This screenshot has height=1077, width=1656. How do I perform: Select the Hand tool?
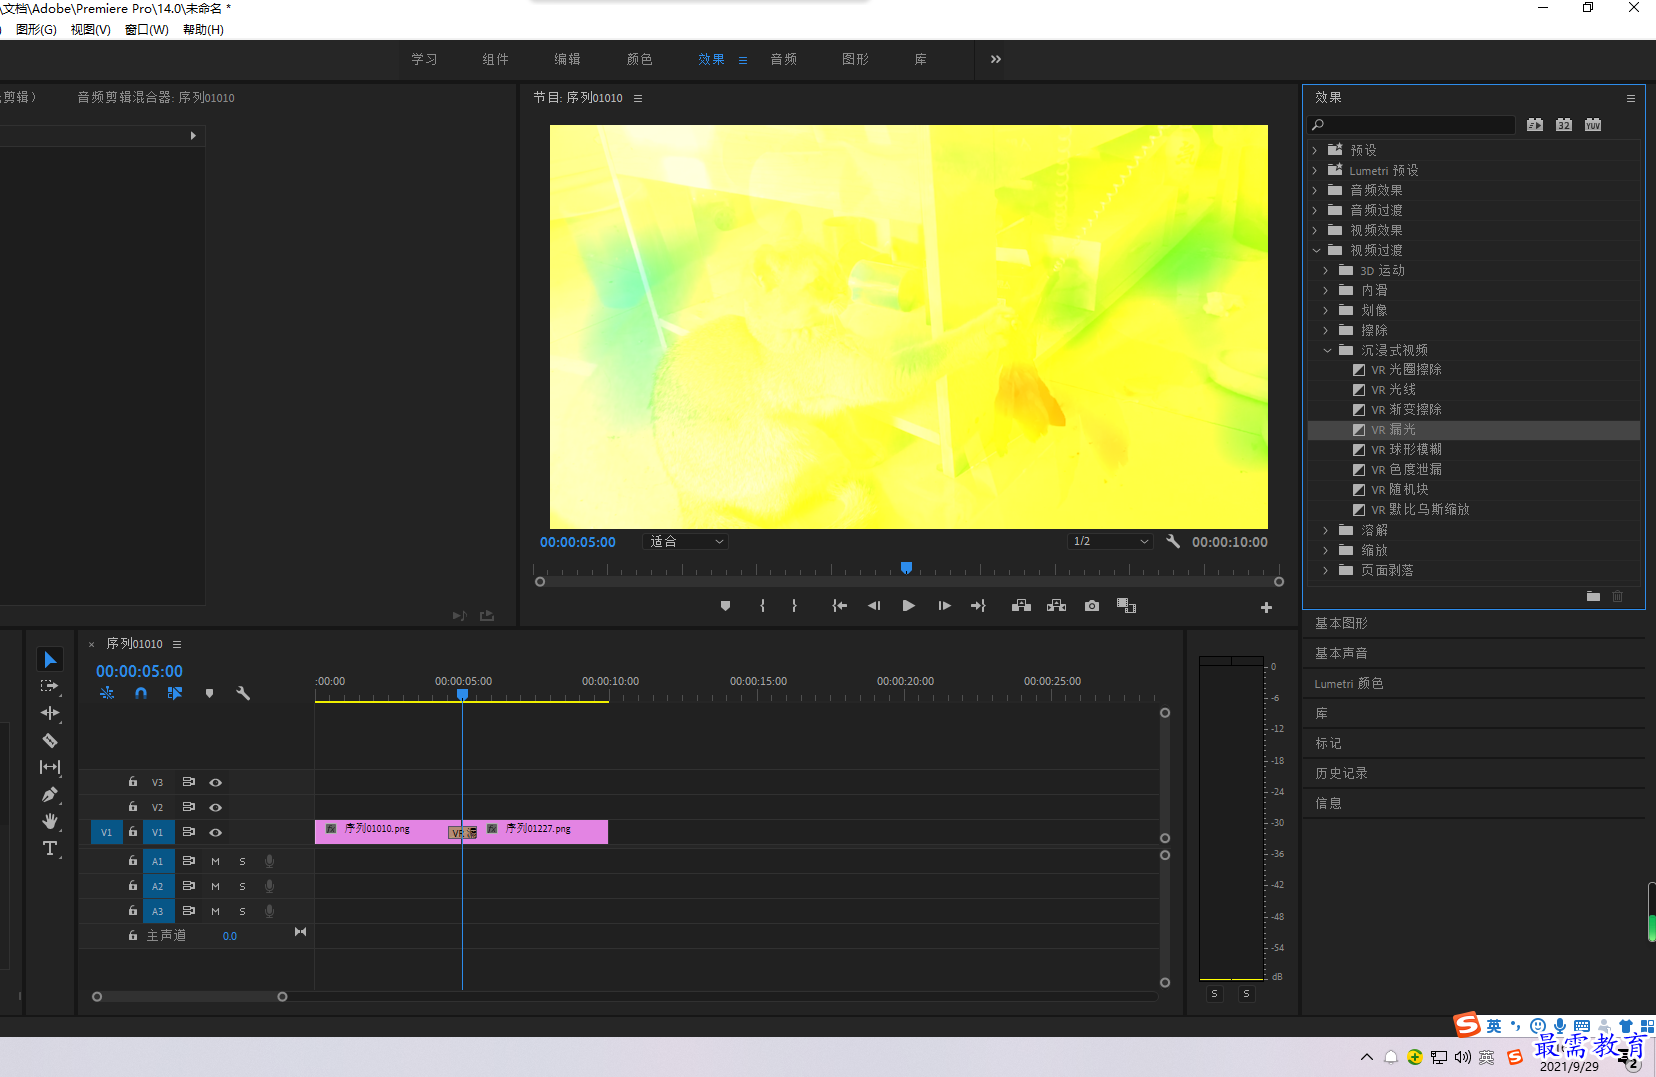[x=50, y=821]
